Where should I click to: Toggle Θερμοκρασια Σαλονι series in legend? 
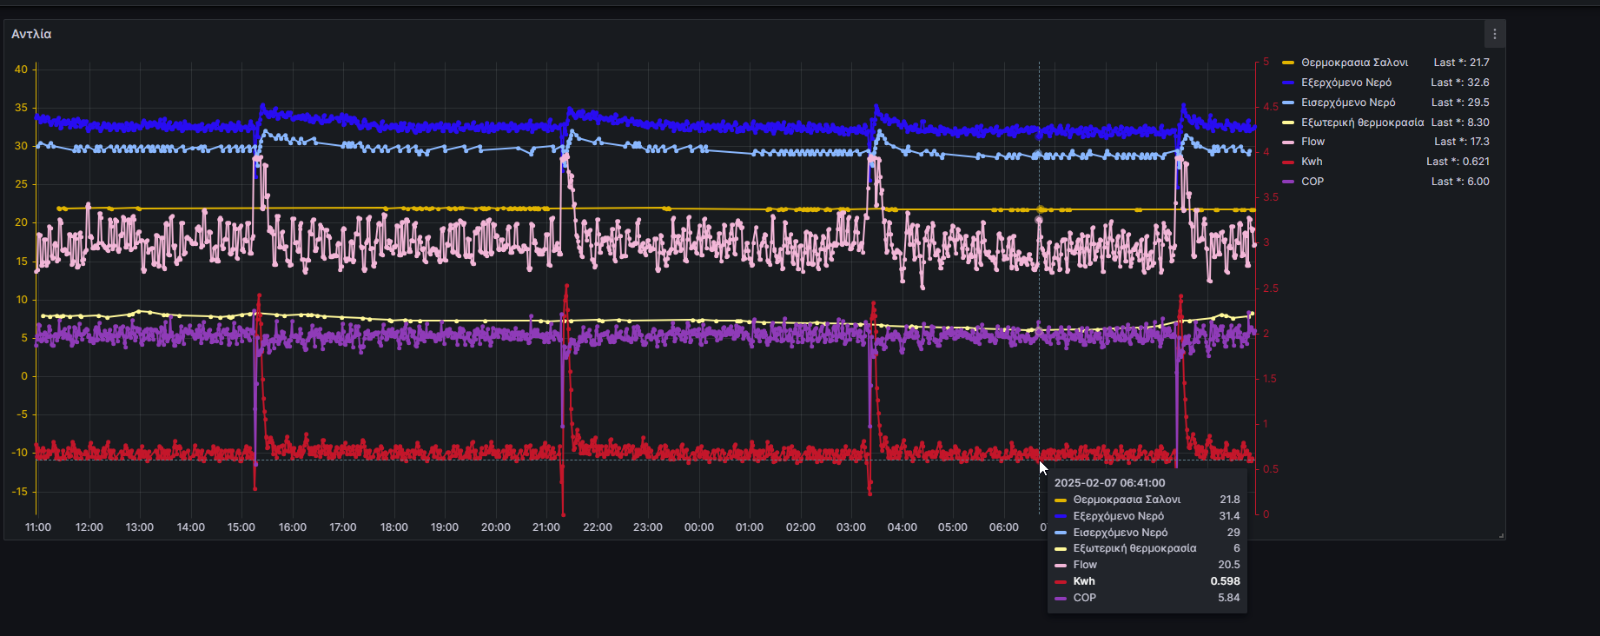(1354, 62)
